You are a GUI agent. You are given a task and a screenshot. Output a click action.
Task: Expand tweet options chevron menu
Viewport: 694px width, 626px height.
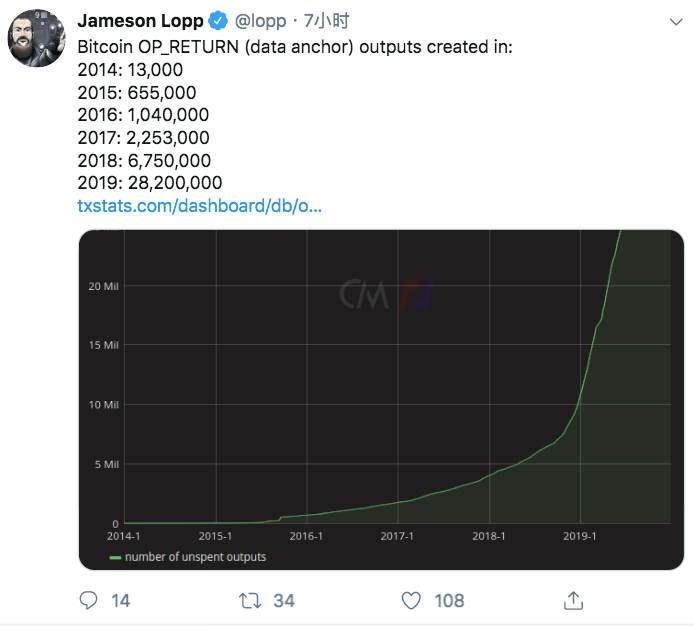coord(676,22)
